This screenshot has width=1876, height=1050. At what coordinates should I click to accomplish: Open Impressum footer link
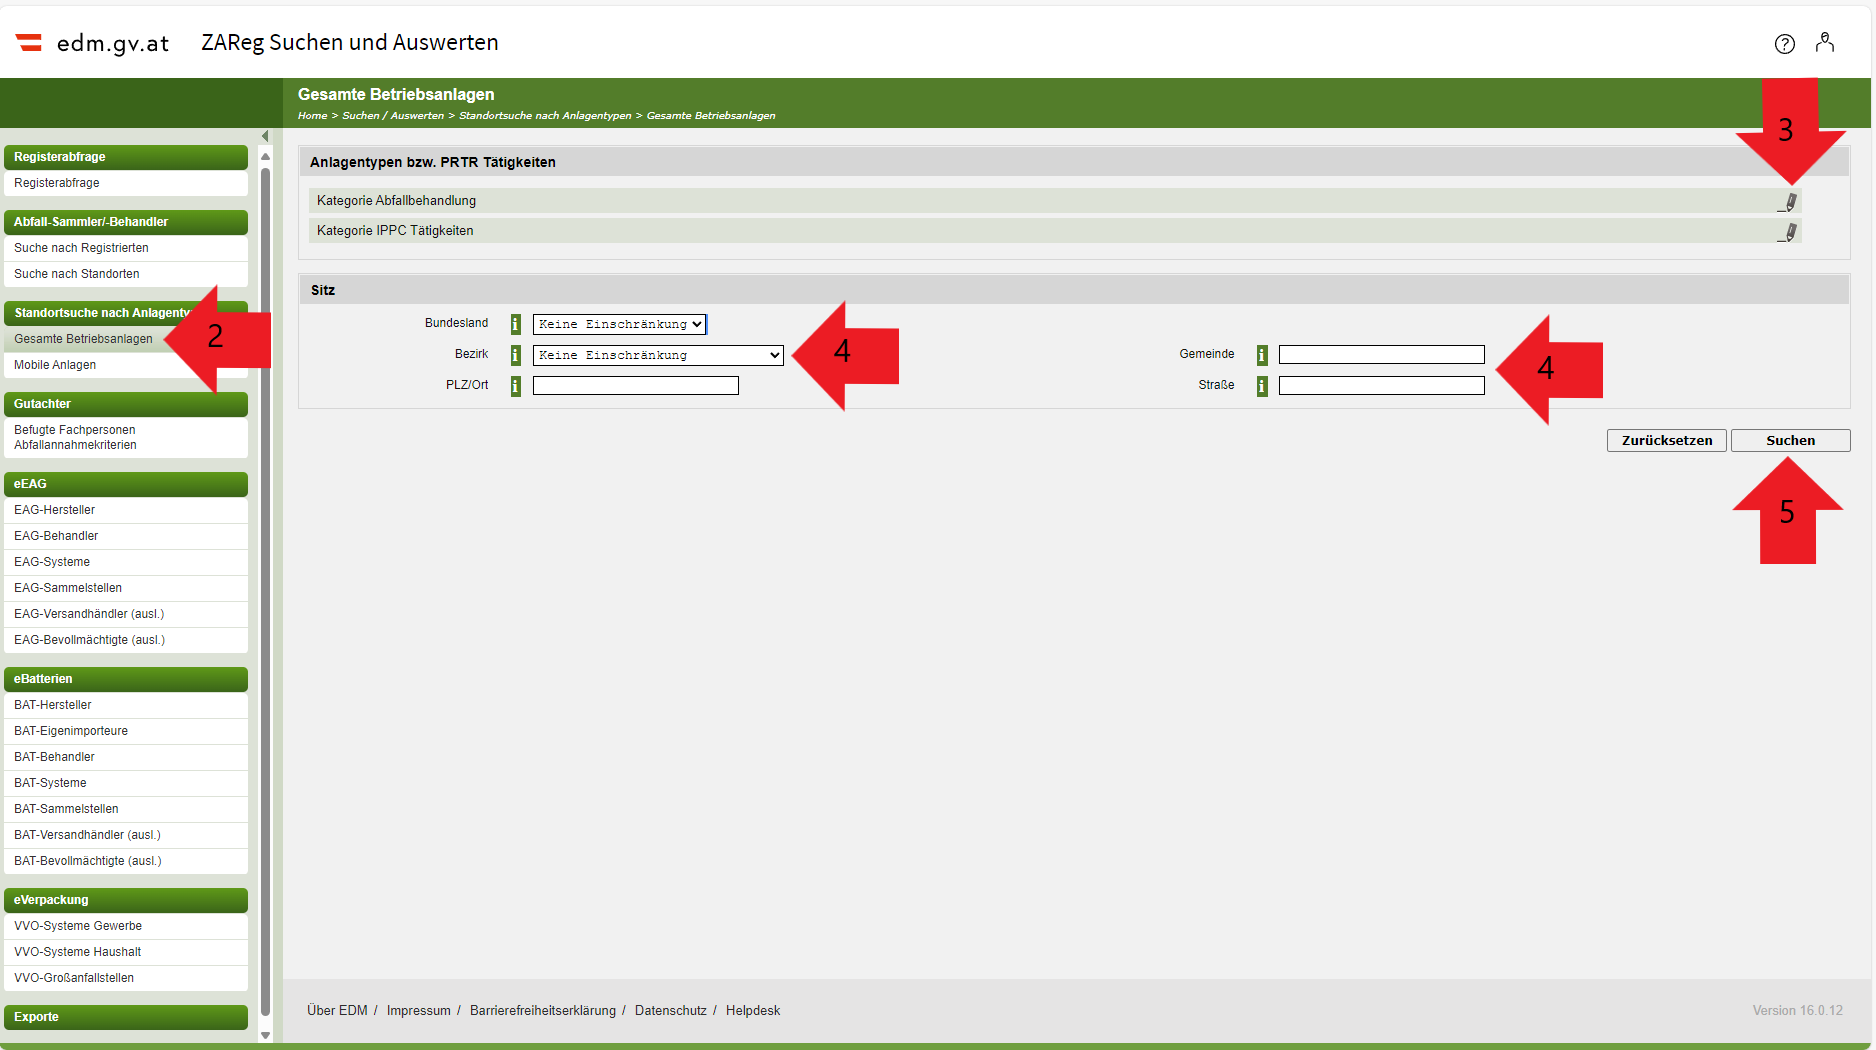tap(418, 1011)
